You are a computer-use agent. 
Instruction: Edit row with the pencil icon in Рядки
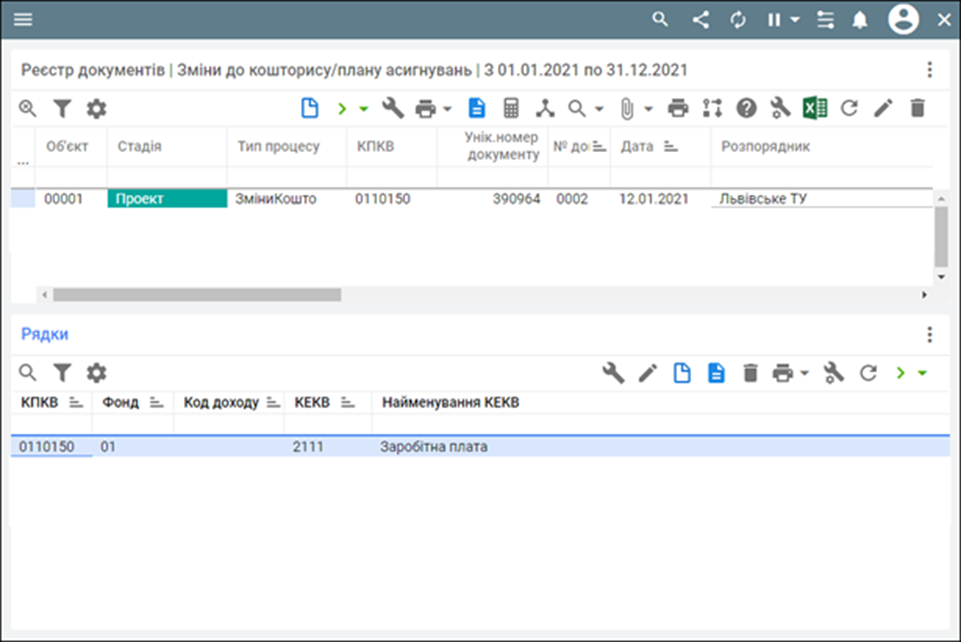(648, 373)
